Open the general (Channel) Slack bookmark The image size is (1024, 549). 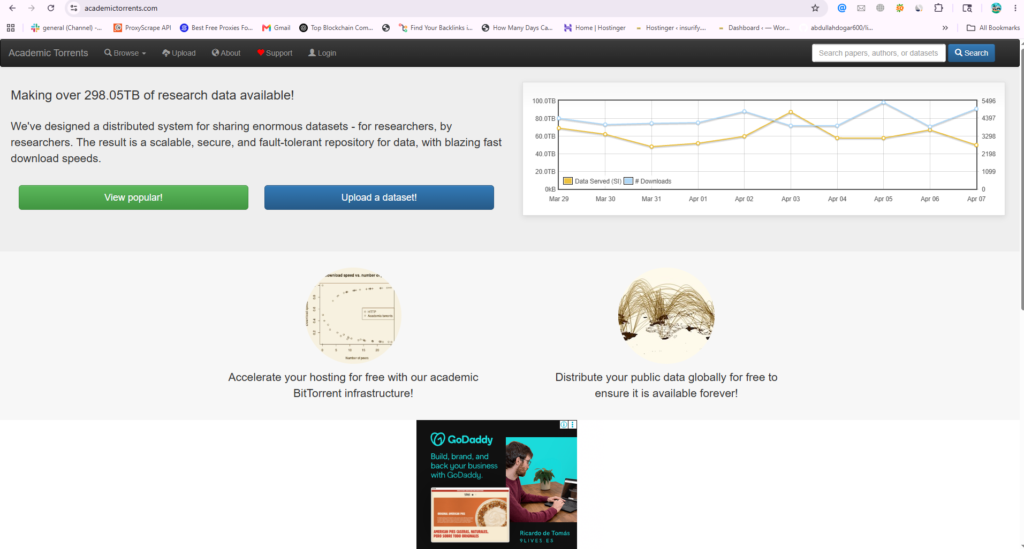[67, 27]
